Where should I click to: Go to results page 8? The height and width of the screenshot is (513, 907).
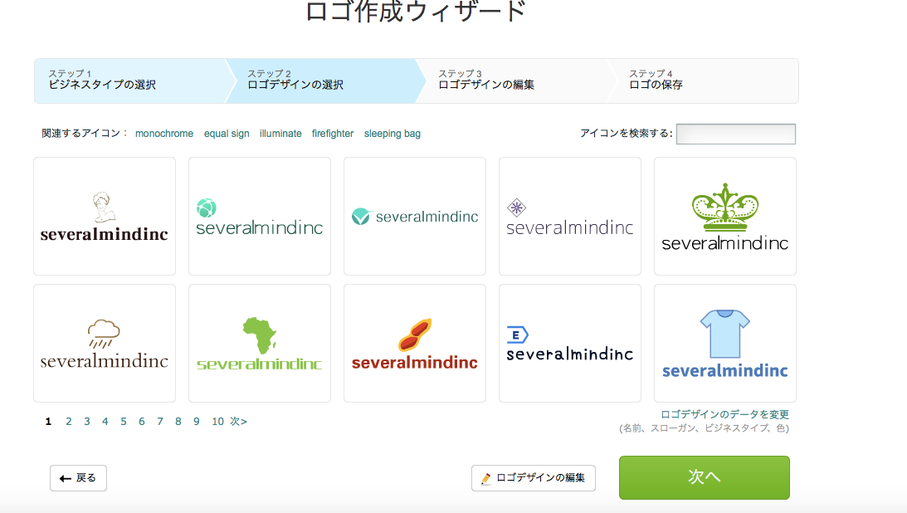178,422
